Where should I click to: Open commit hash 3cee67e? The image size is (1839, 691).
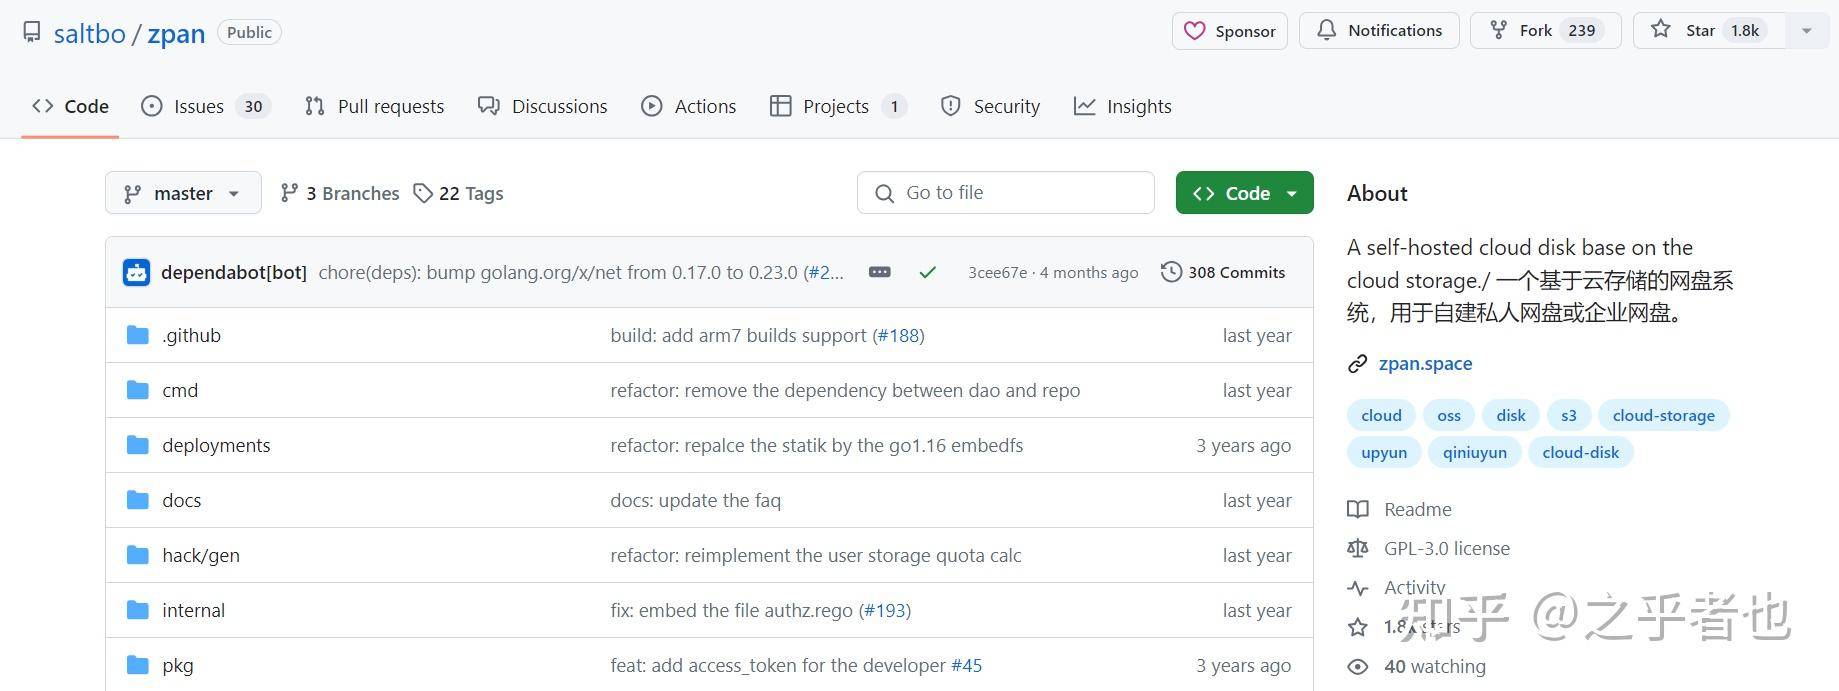997,272
